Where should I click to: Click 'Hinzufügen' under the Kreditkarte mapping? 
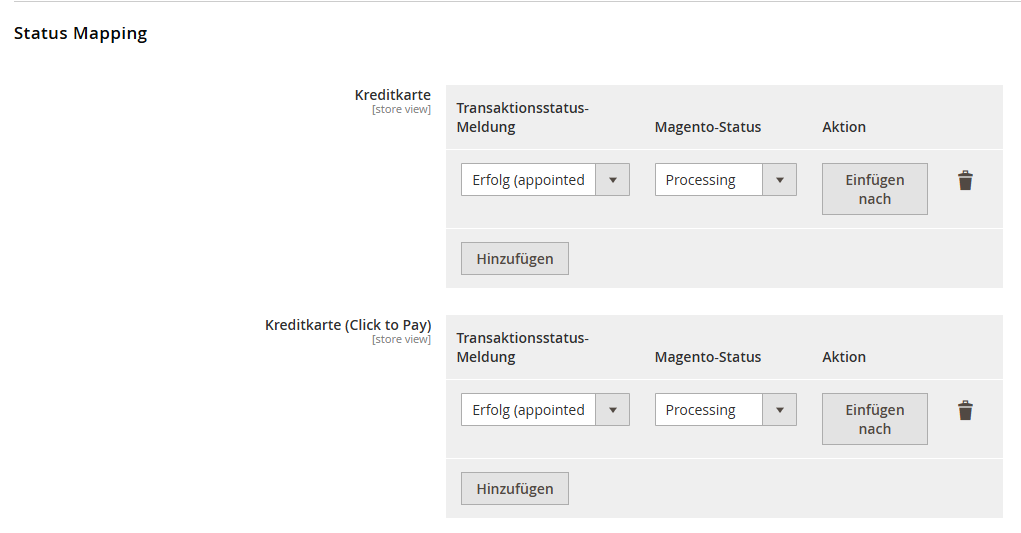pyautogui.click(x=514, y=259)
